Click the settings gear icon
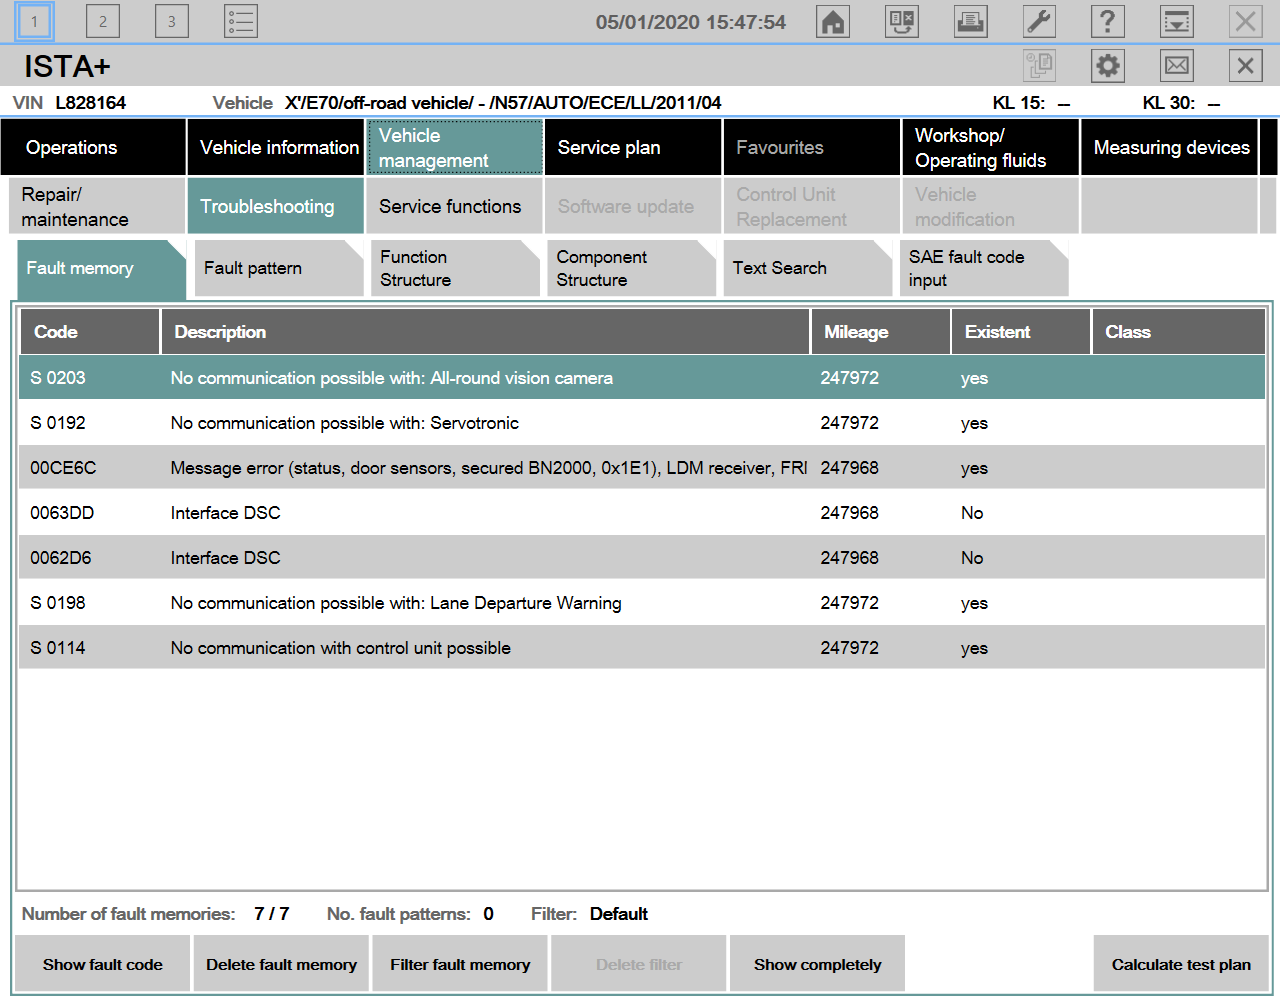The image size is (1280, 1000). coord(1108,66)
